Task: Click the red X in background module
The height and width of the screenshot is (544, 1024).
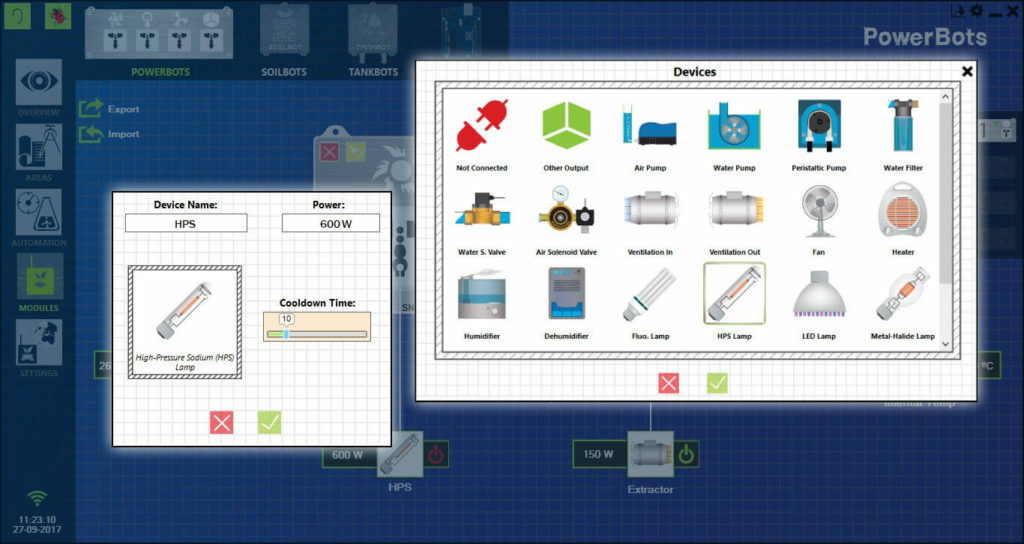Action: pyautogui.click(x=330, y=152)
